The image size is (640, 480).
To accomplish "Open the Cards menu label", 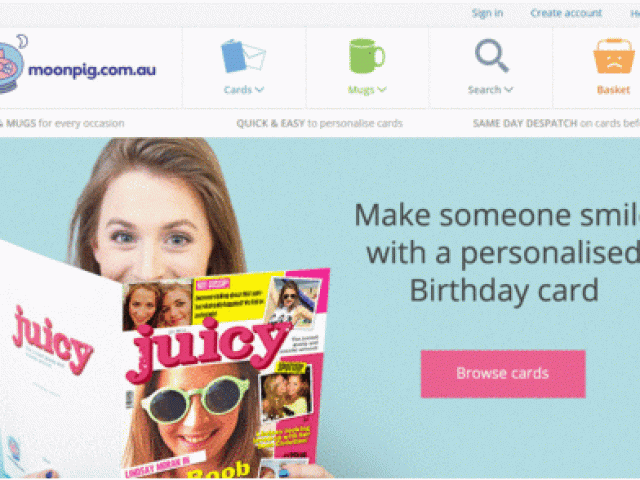I will coord(238,90).
